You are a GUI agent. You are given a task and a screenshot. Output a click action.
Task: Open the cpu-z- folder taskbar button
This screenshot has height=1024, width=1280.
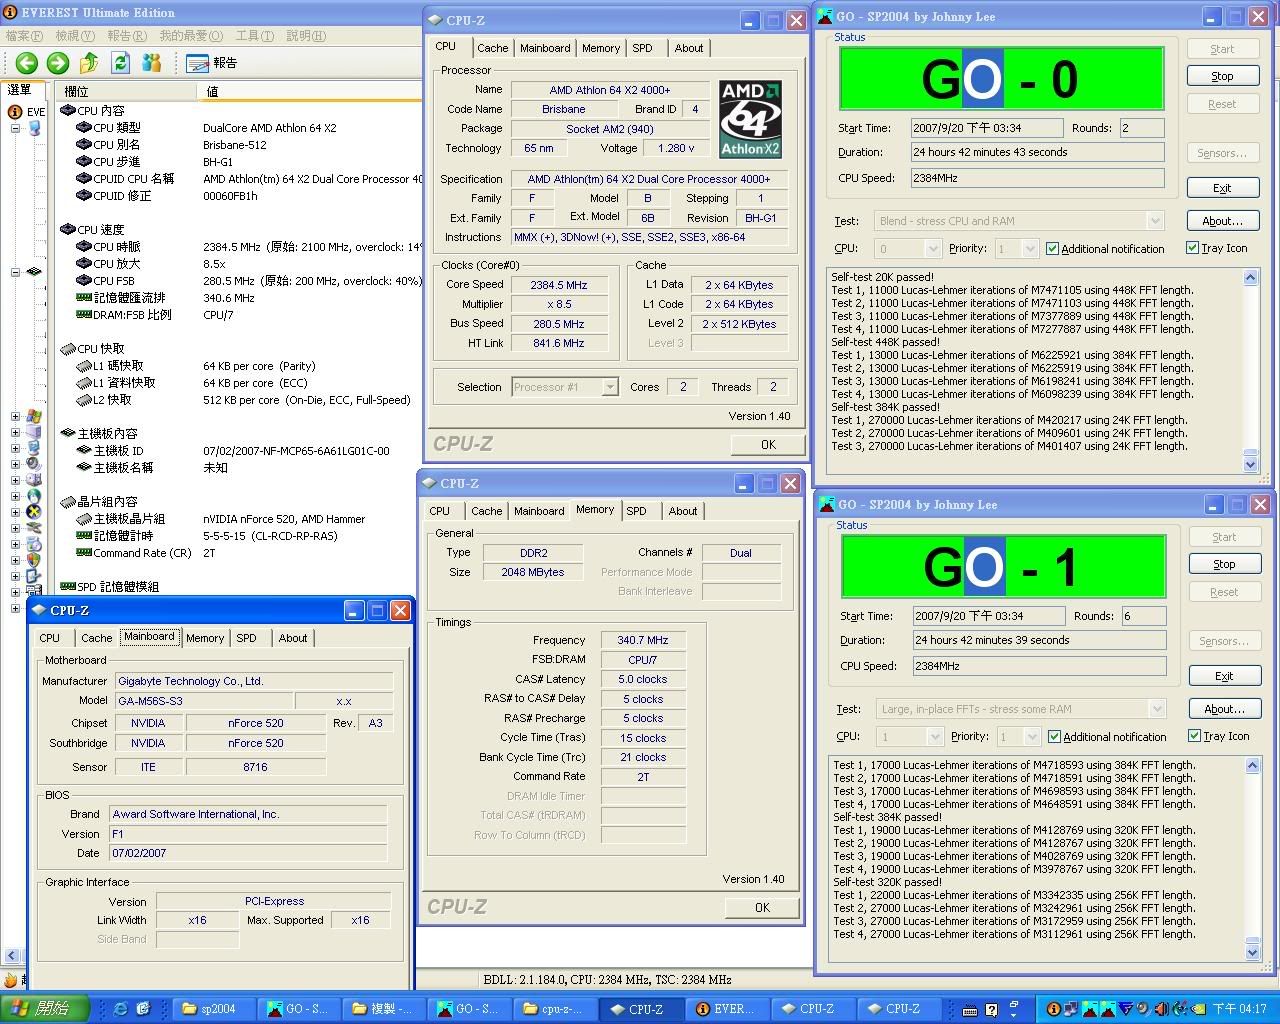(557, 1009)
